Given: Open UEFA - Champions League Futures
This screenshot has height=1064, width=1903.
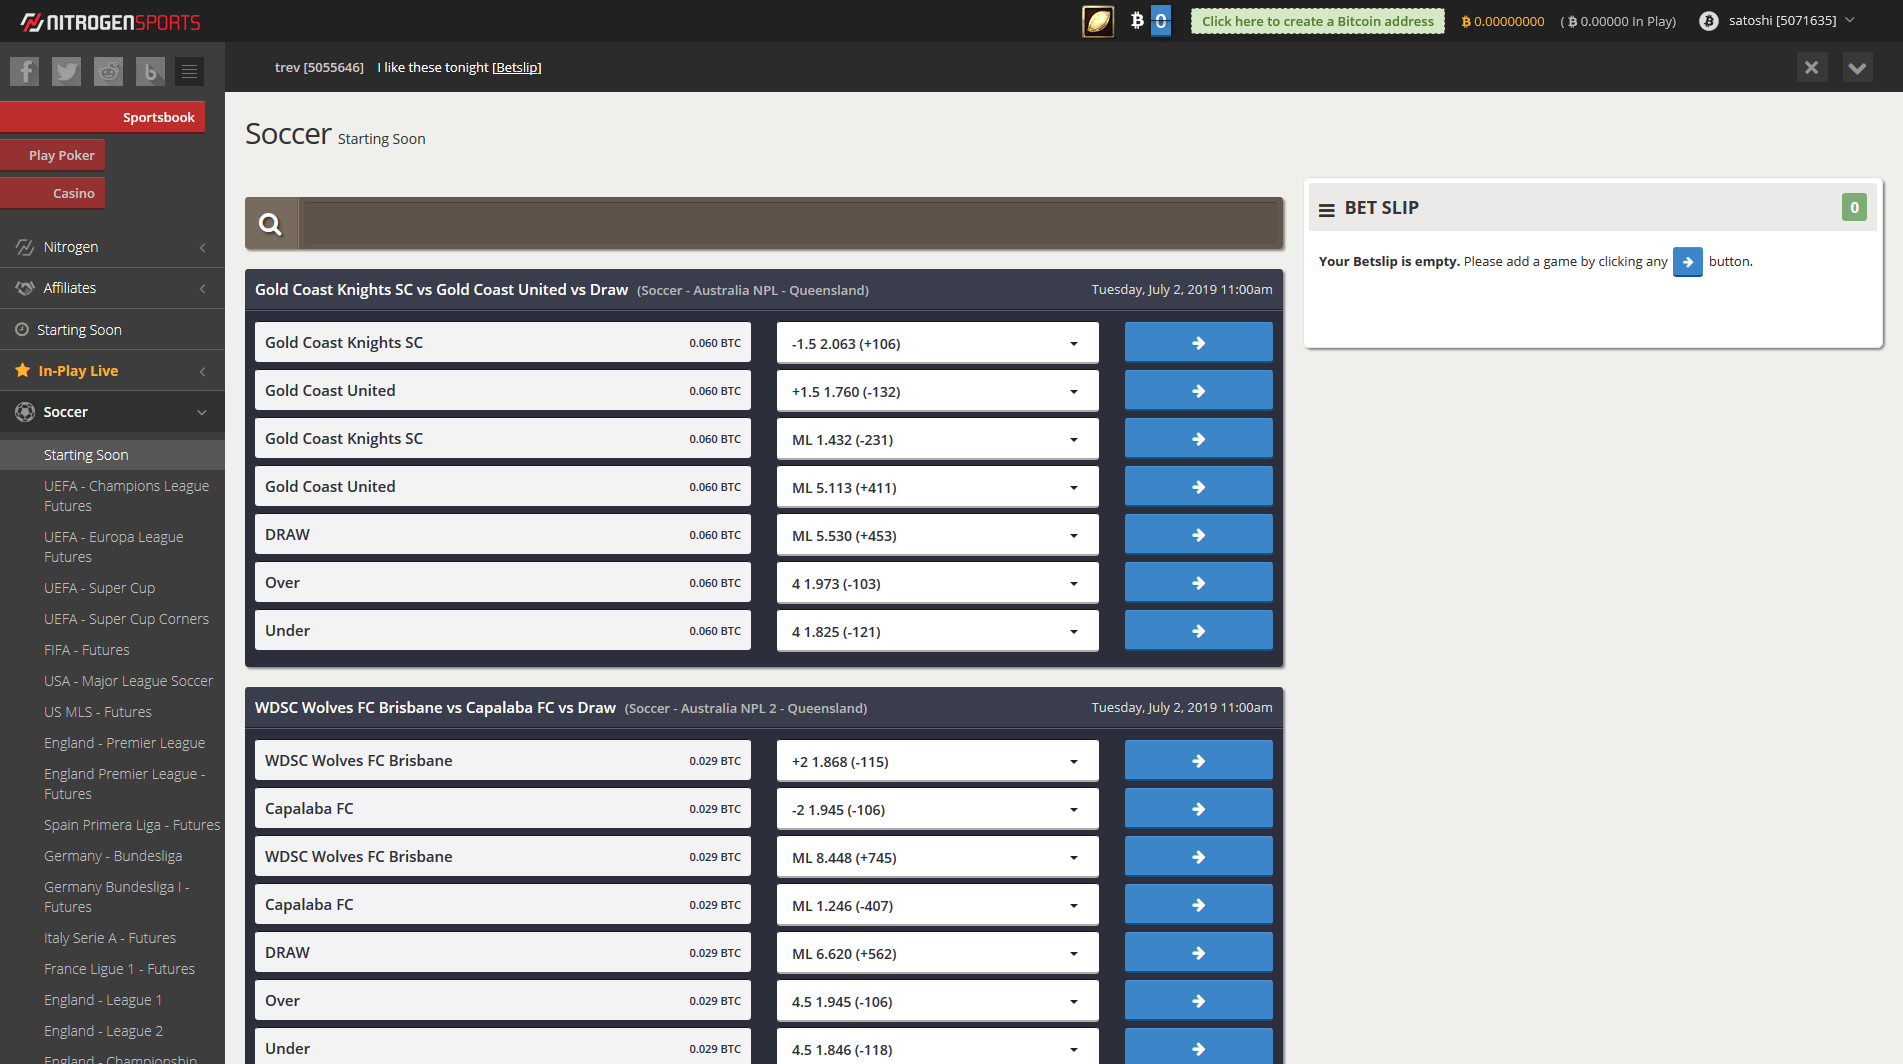Looking at the screenshot, I should tap(126, 496).
